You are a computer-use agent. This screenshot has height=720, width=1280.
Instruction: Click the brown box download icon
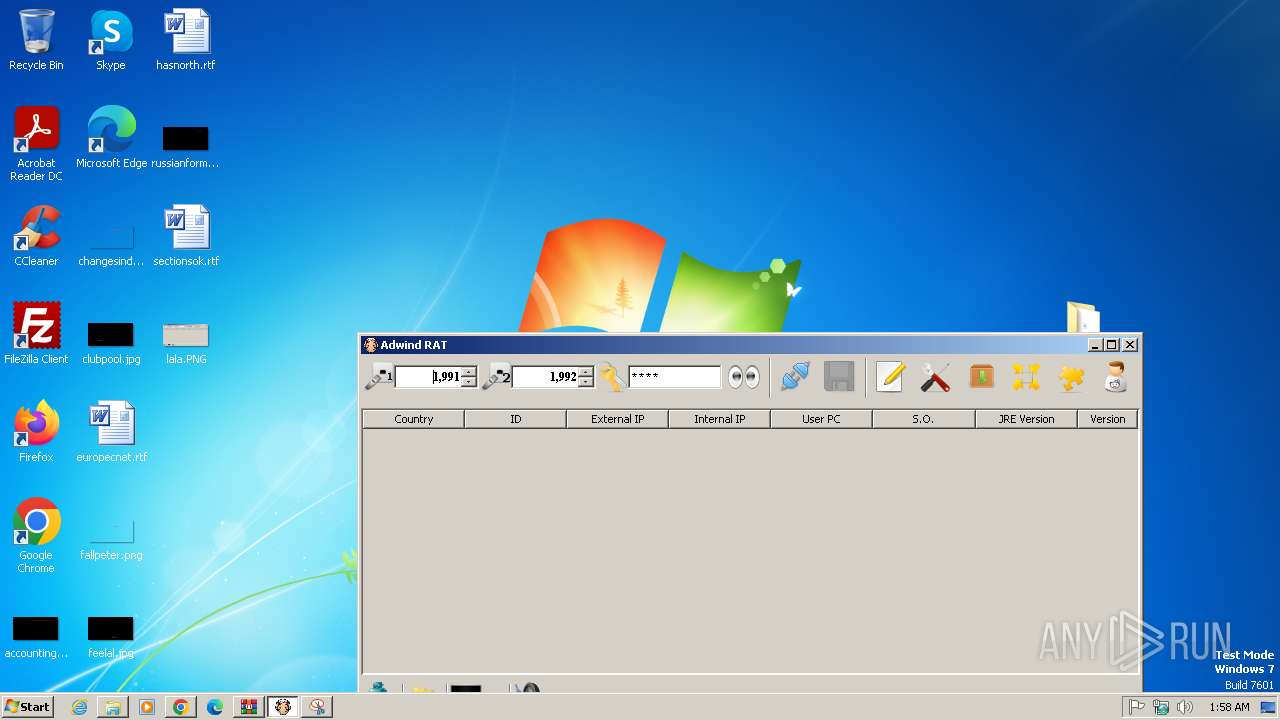pyautogui.click(x=982, y=377)
